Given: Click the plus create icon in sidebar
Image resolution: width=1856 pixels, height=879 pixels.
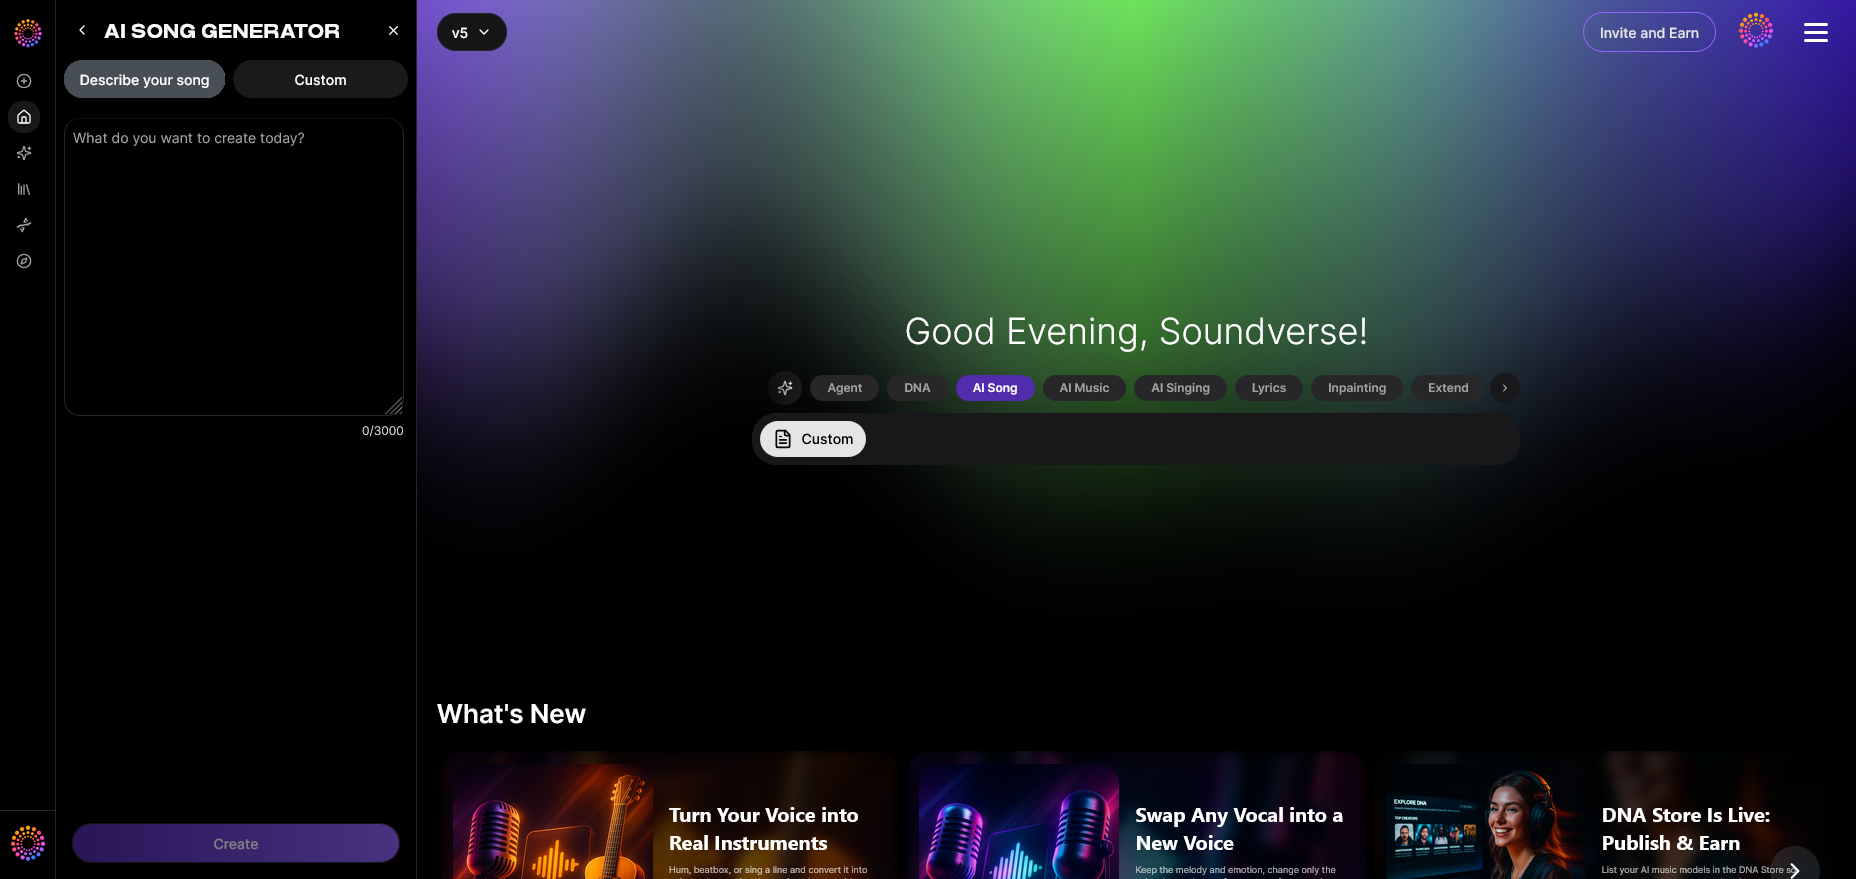Looking at the screenshot, I should (24, 81).
